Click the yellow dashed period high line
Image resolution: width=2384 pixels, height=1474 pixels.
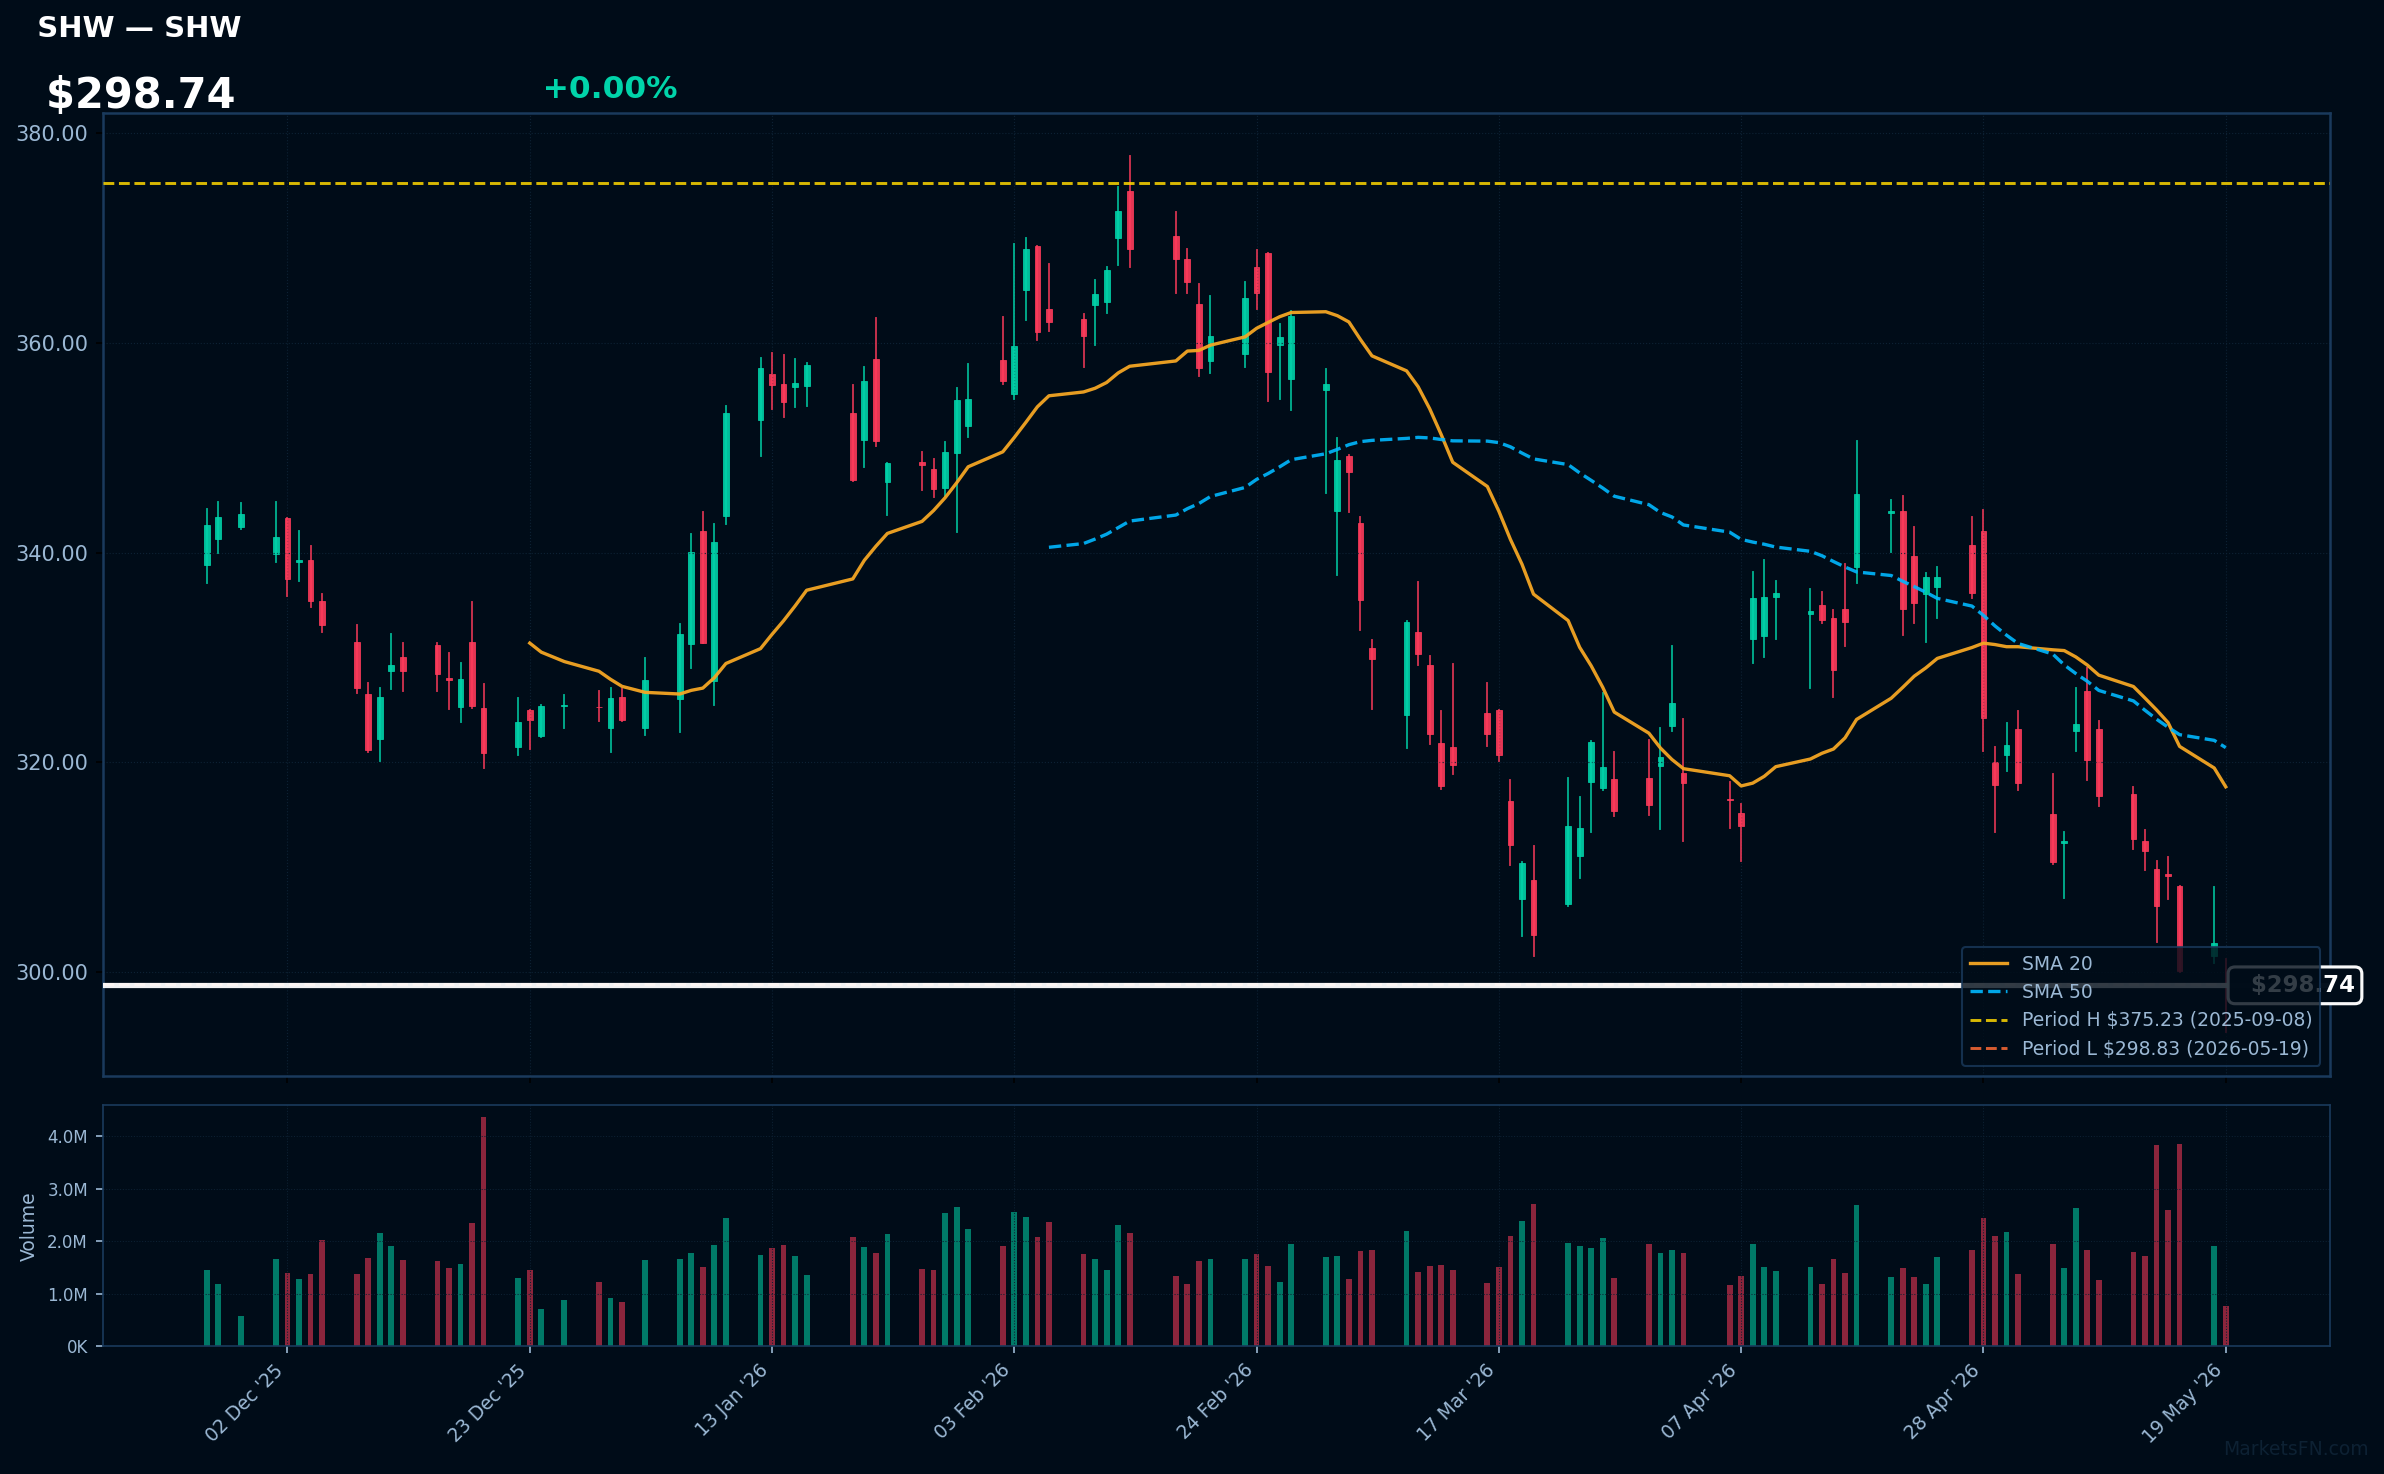point(1216,184)
